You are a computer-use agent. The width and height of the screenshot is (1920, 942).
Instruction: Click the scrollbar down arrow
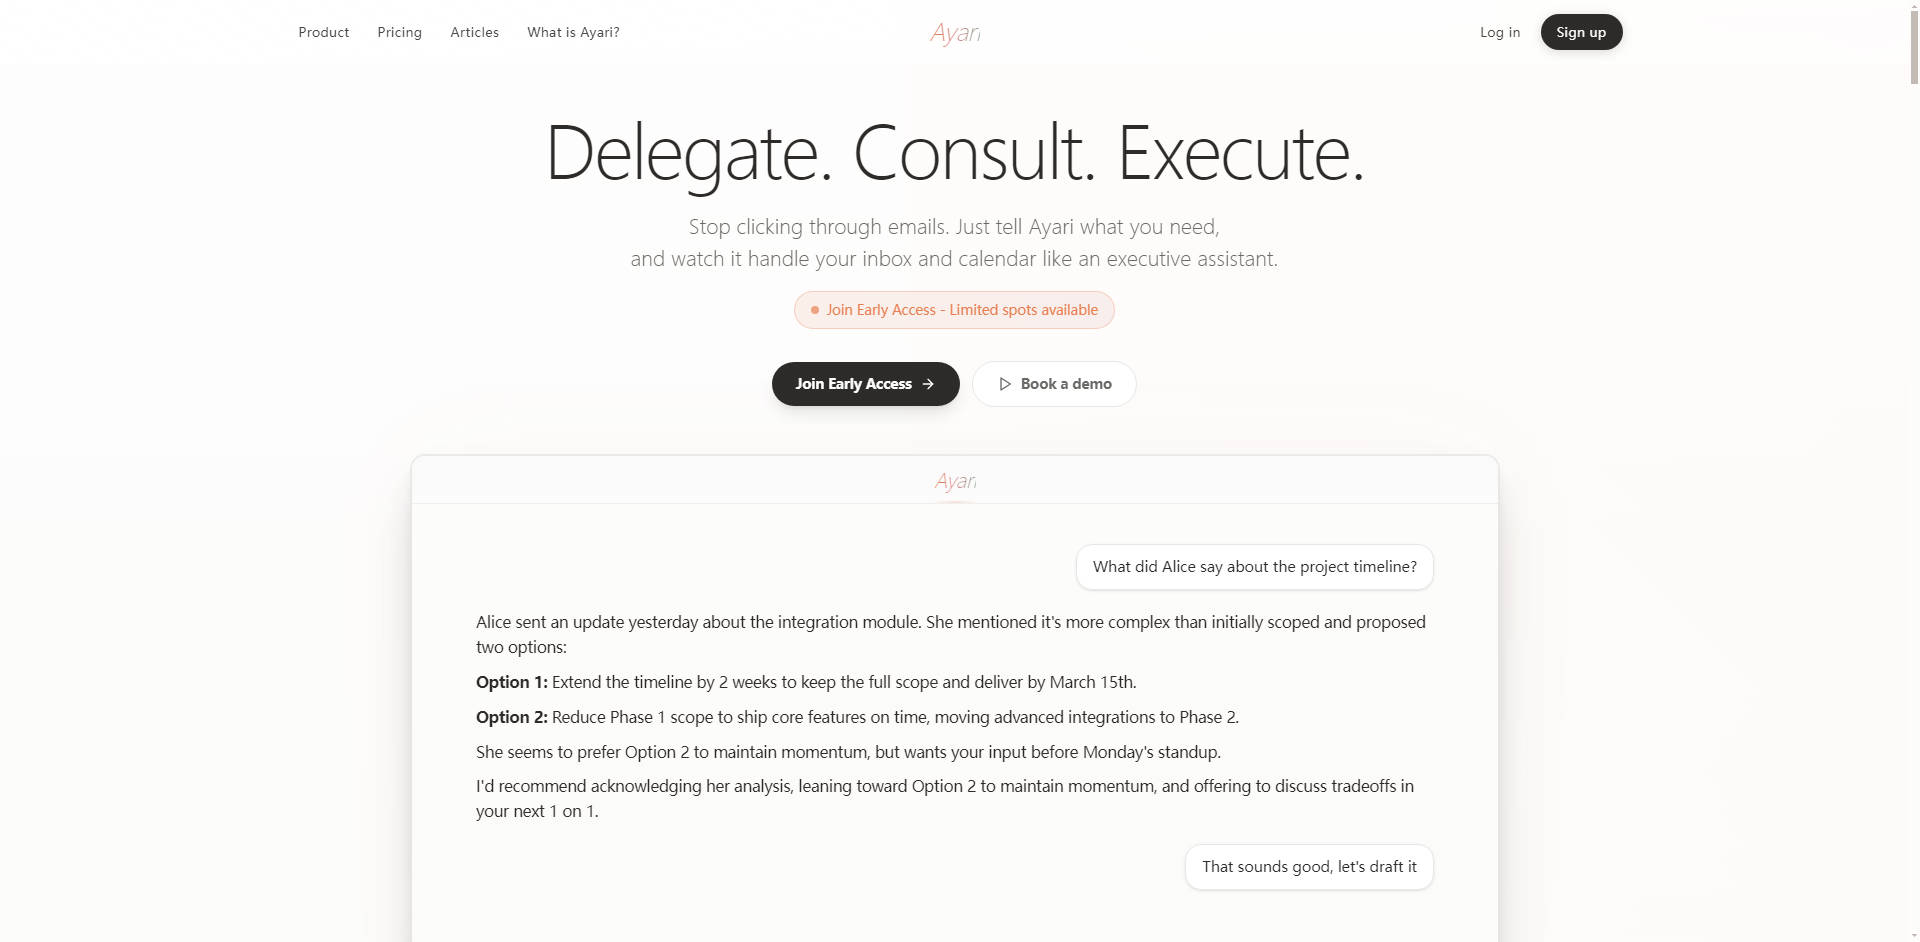click(1913, 936)
